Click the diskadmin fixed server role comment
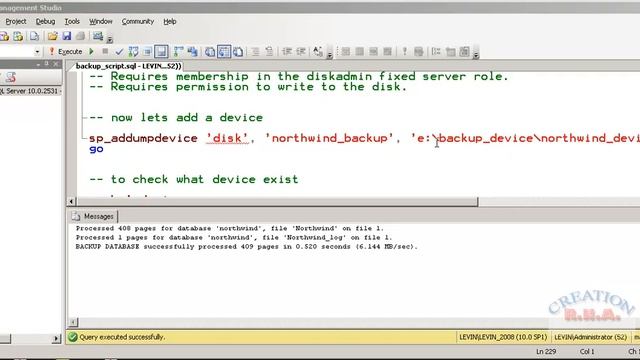Viewport: 640px width, 360px height. 299,76
